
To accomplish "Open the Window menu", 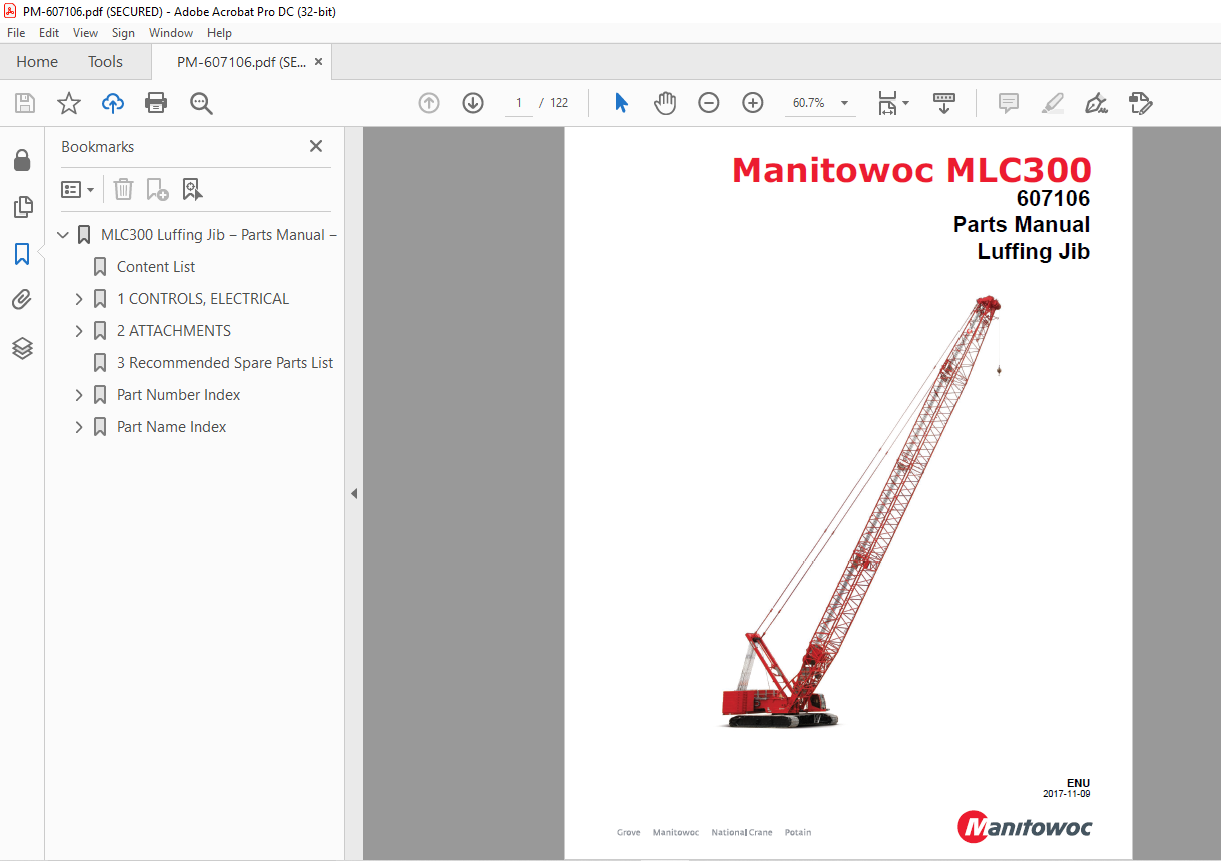I will click(x=171, y=33).
